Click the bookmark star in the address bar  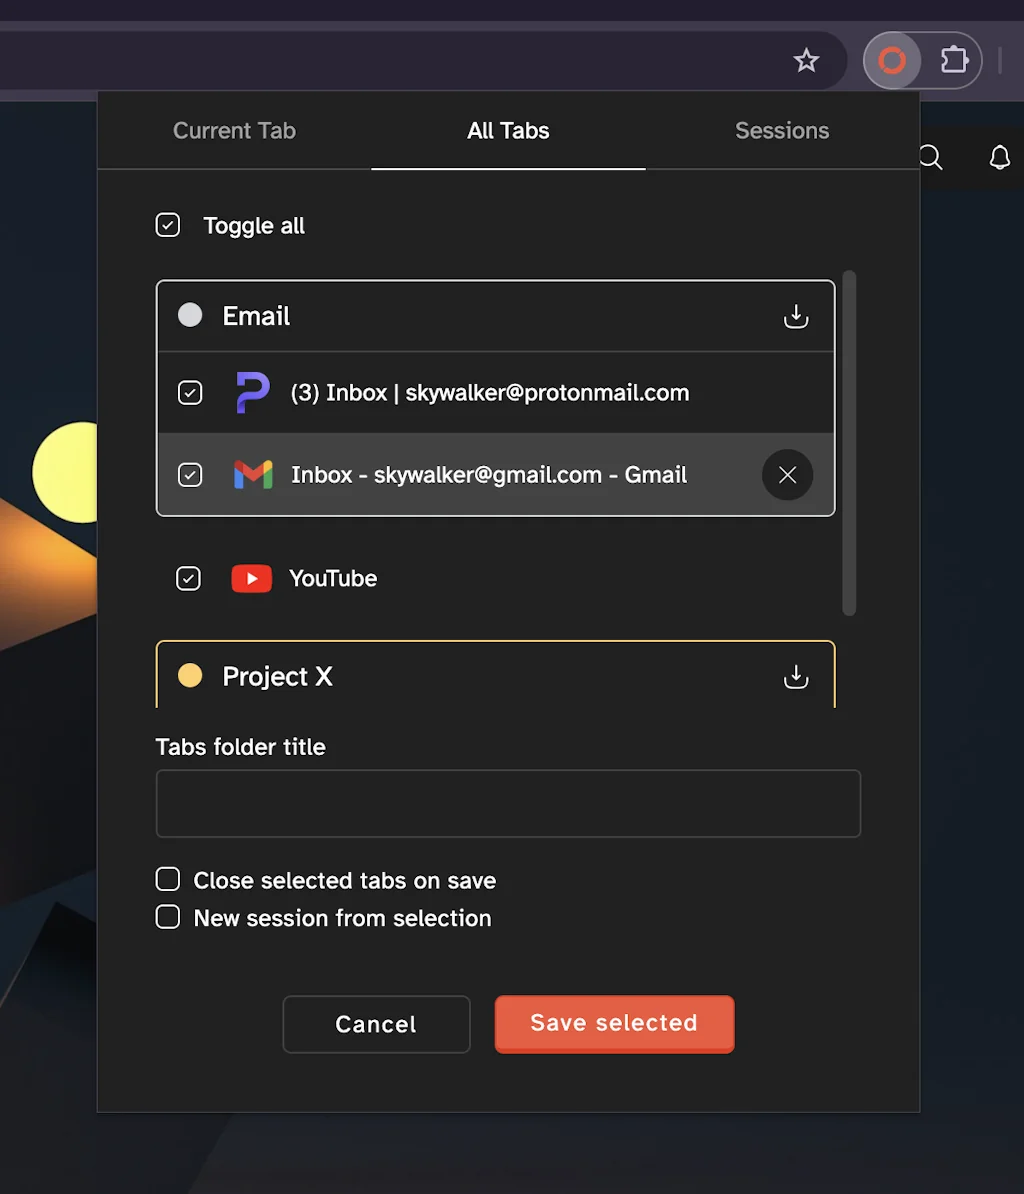tap(806, 60)
